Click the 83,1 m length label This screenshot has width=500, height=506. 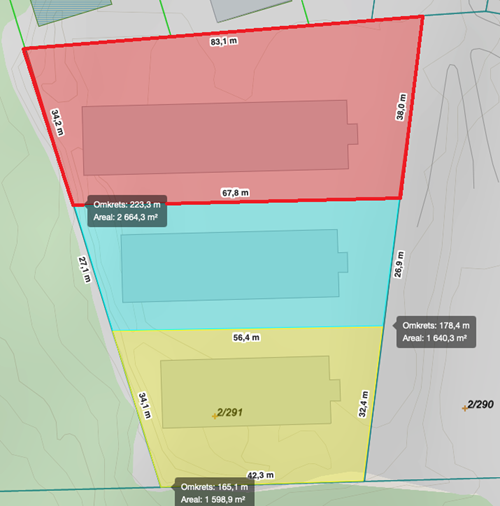pyautogui.click(x=224, y=42)
